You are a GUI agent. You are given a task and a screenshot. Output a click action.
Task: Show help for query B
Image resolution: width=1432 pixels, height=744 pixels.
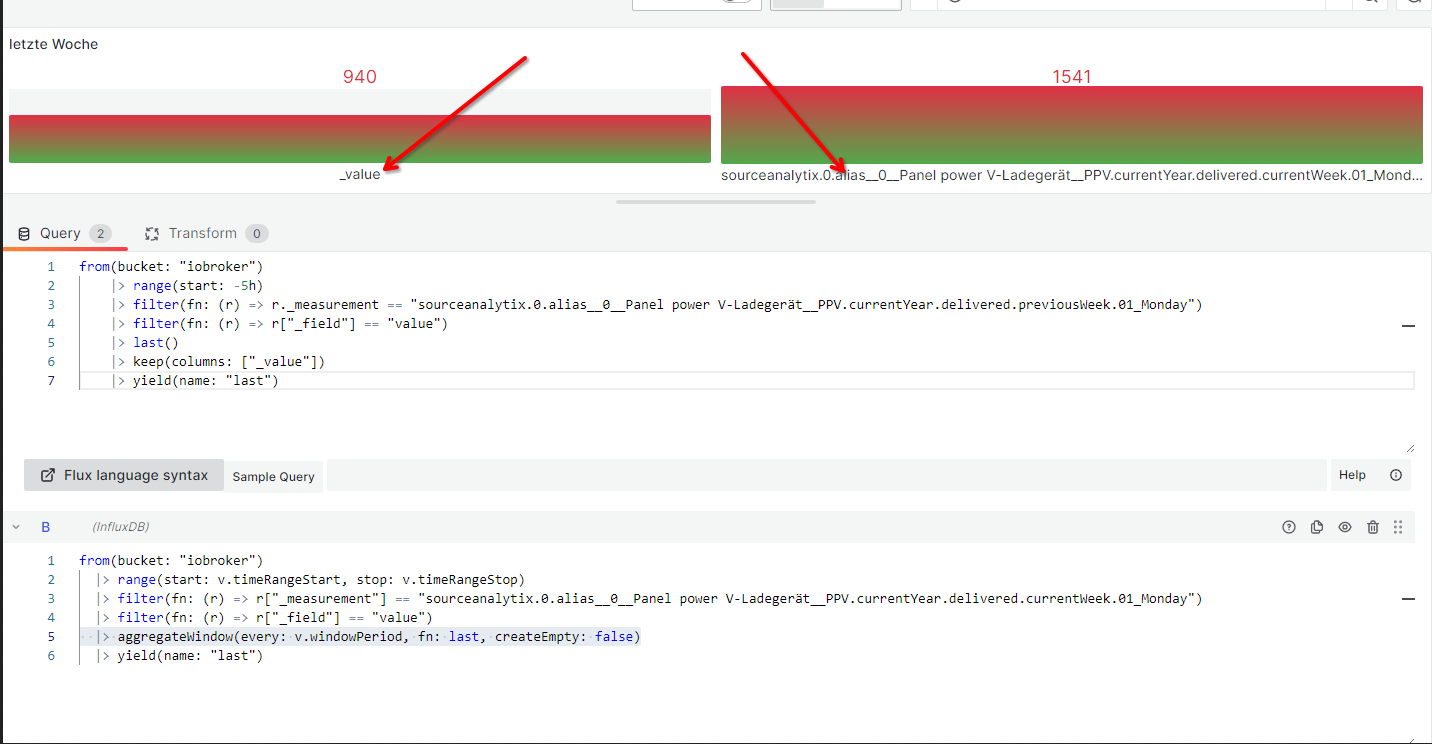tap(1289, 527)
